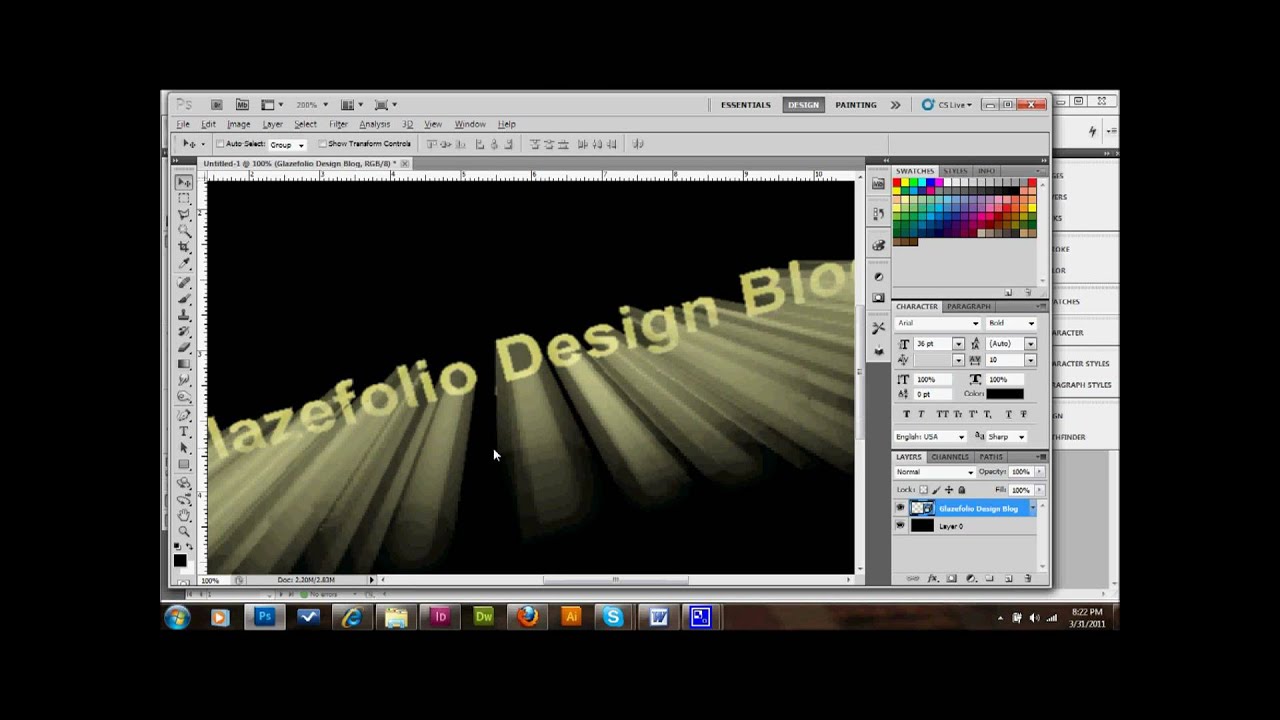Image resolution: width=1280 pixels, height=720 pixels.
Task: Delete layer using the trash icon
Action: (x=1026, y=578)
